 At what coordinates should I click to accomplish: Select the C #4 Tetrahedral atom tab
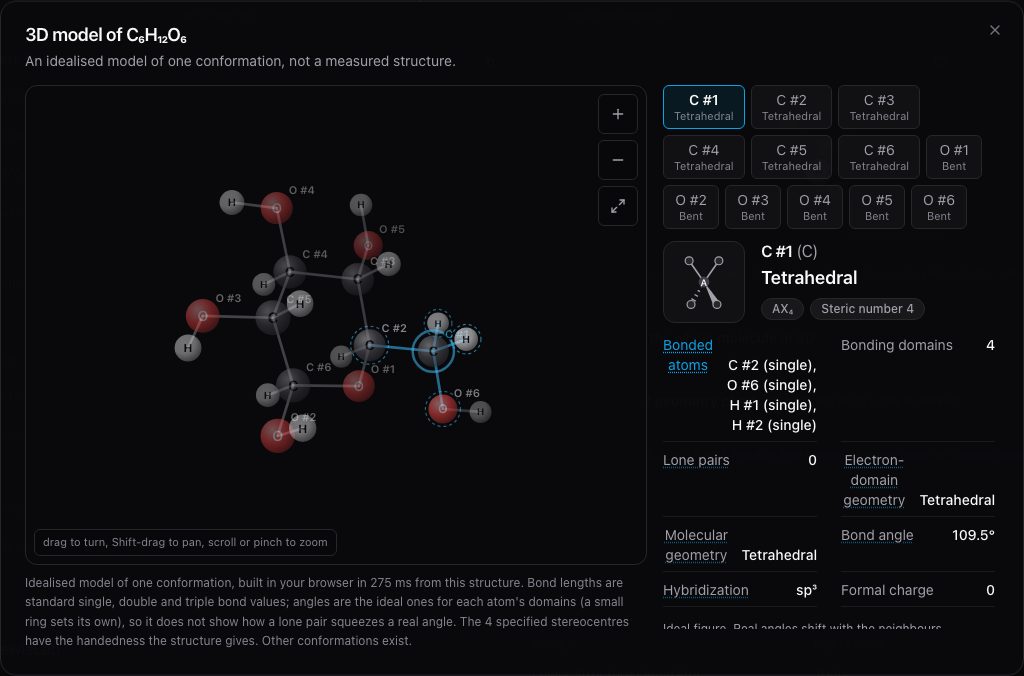(703, 157)
